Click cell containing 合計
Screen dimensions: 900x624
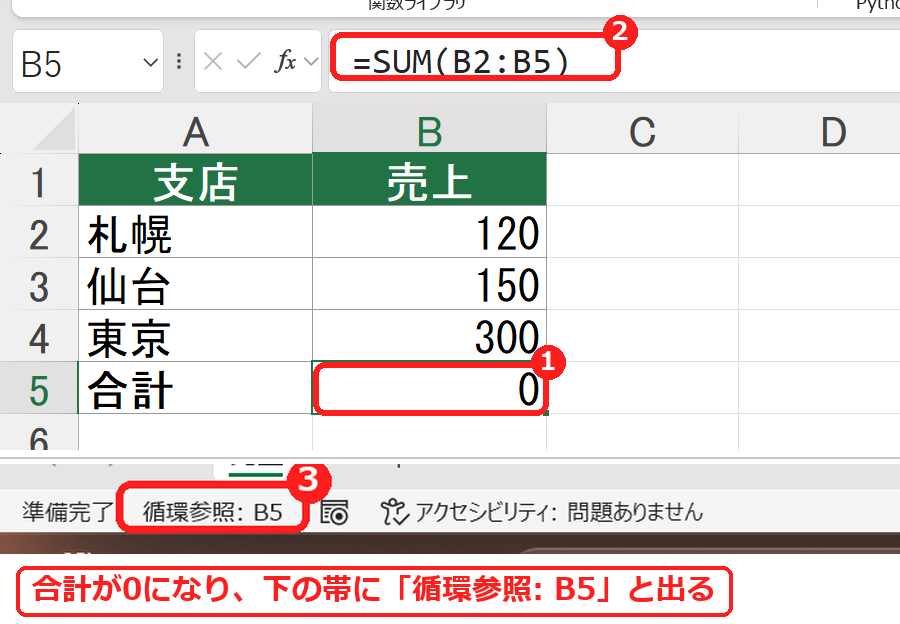(x=195, y=388)
